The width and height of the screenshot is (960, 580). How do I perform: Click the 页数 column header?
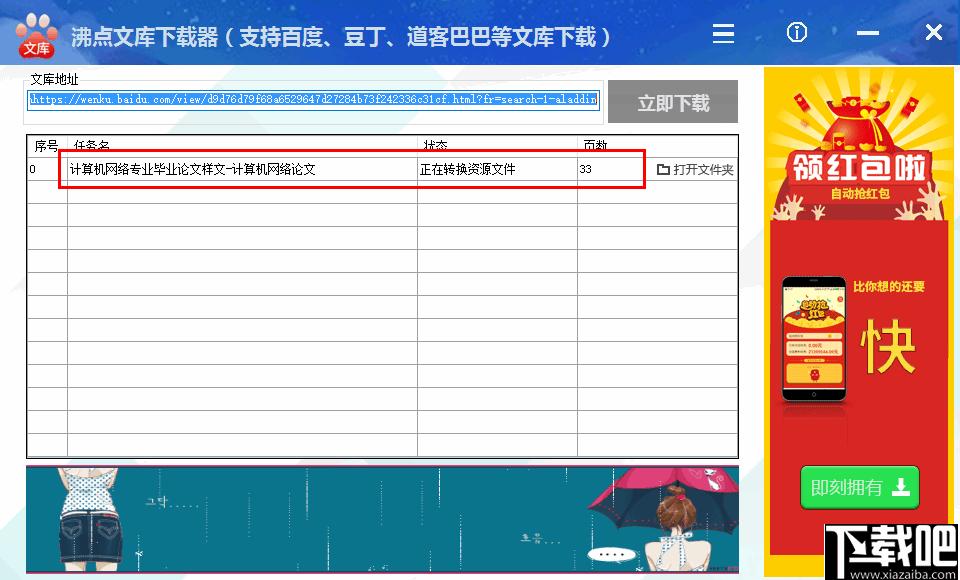(x=595, y=146)
